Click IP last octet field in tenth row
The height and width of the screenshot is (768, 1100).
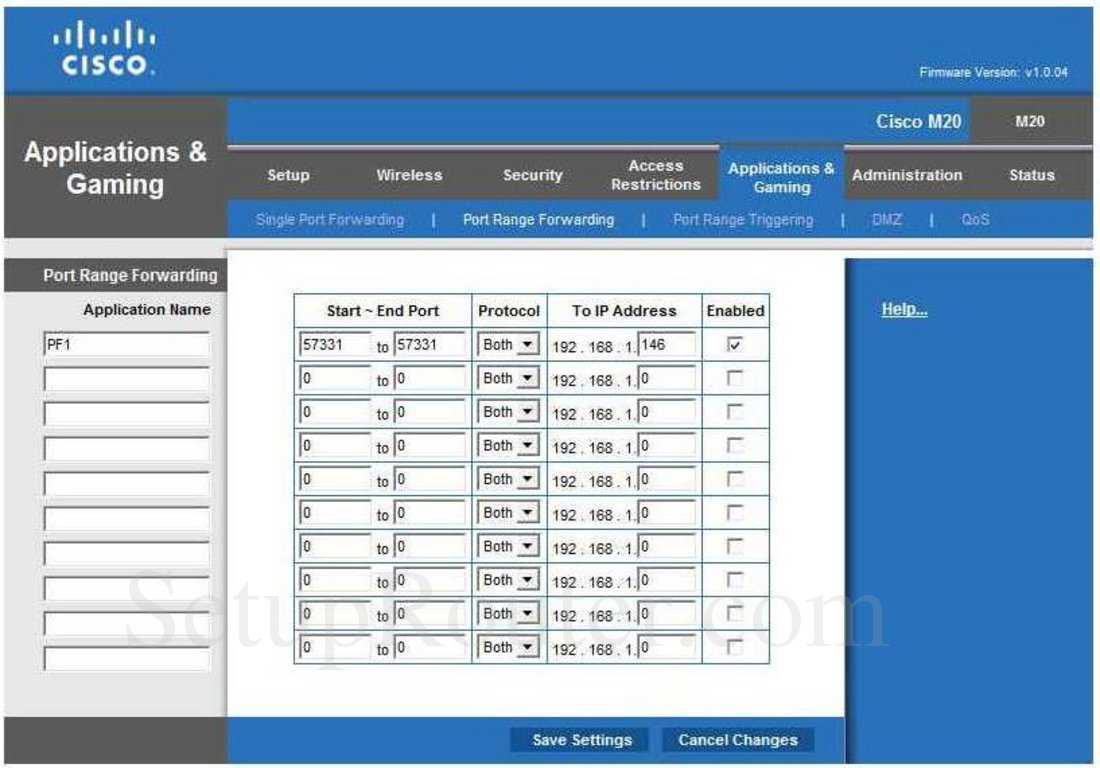tap(667, 647)
